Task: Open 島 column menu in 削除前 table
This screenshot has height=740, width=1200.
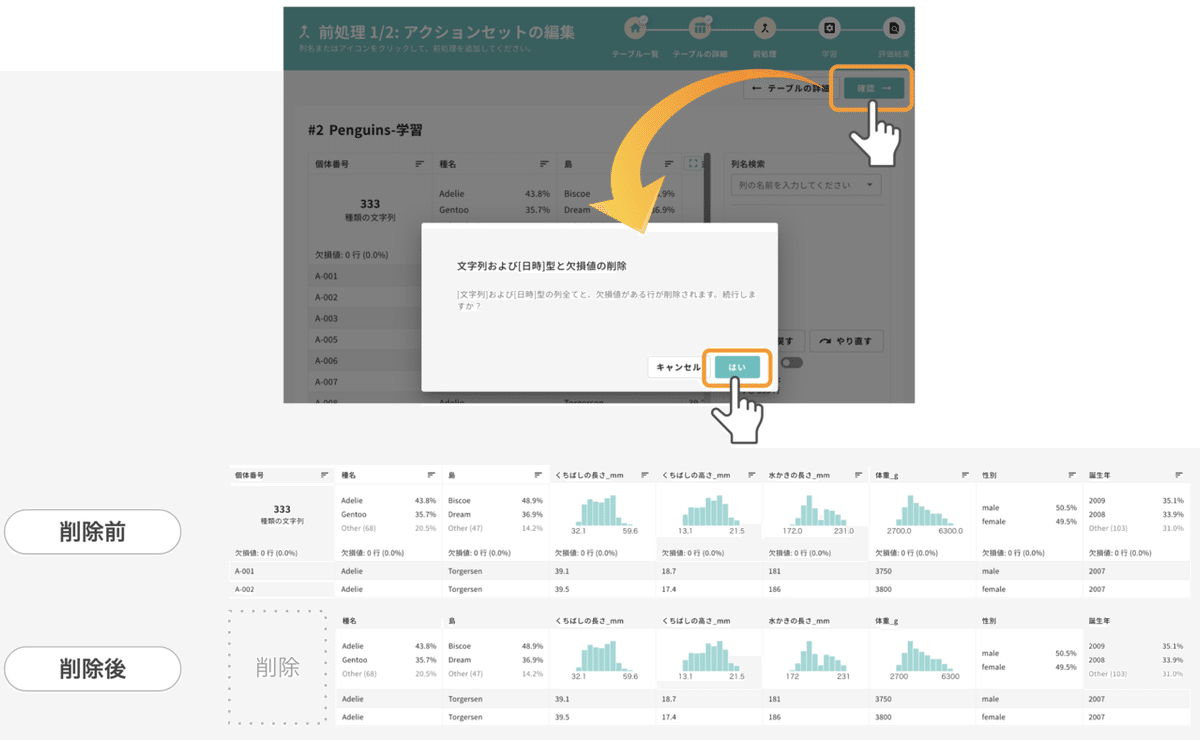Action: tap(539, 475)
